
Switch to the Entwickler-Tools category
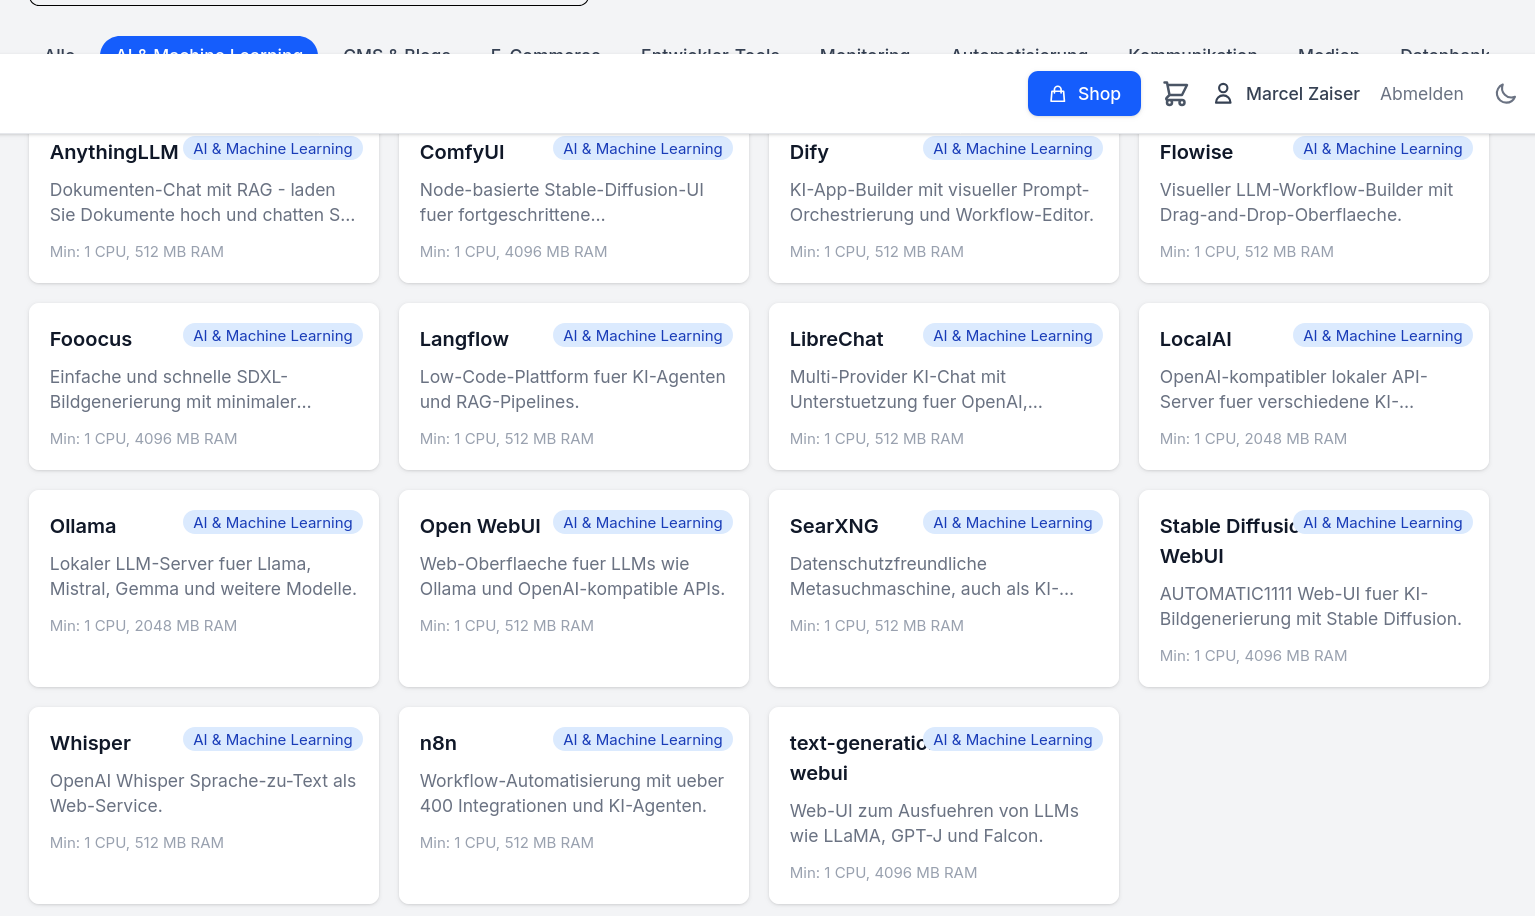[x=709, y=55]
